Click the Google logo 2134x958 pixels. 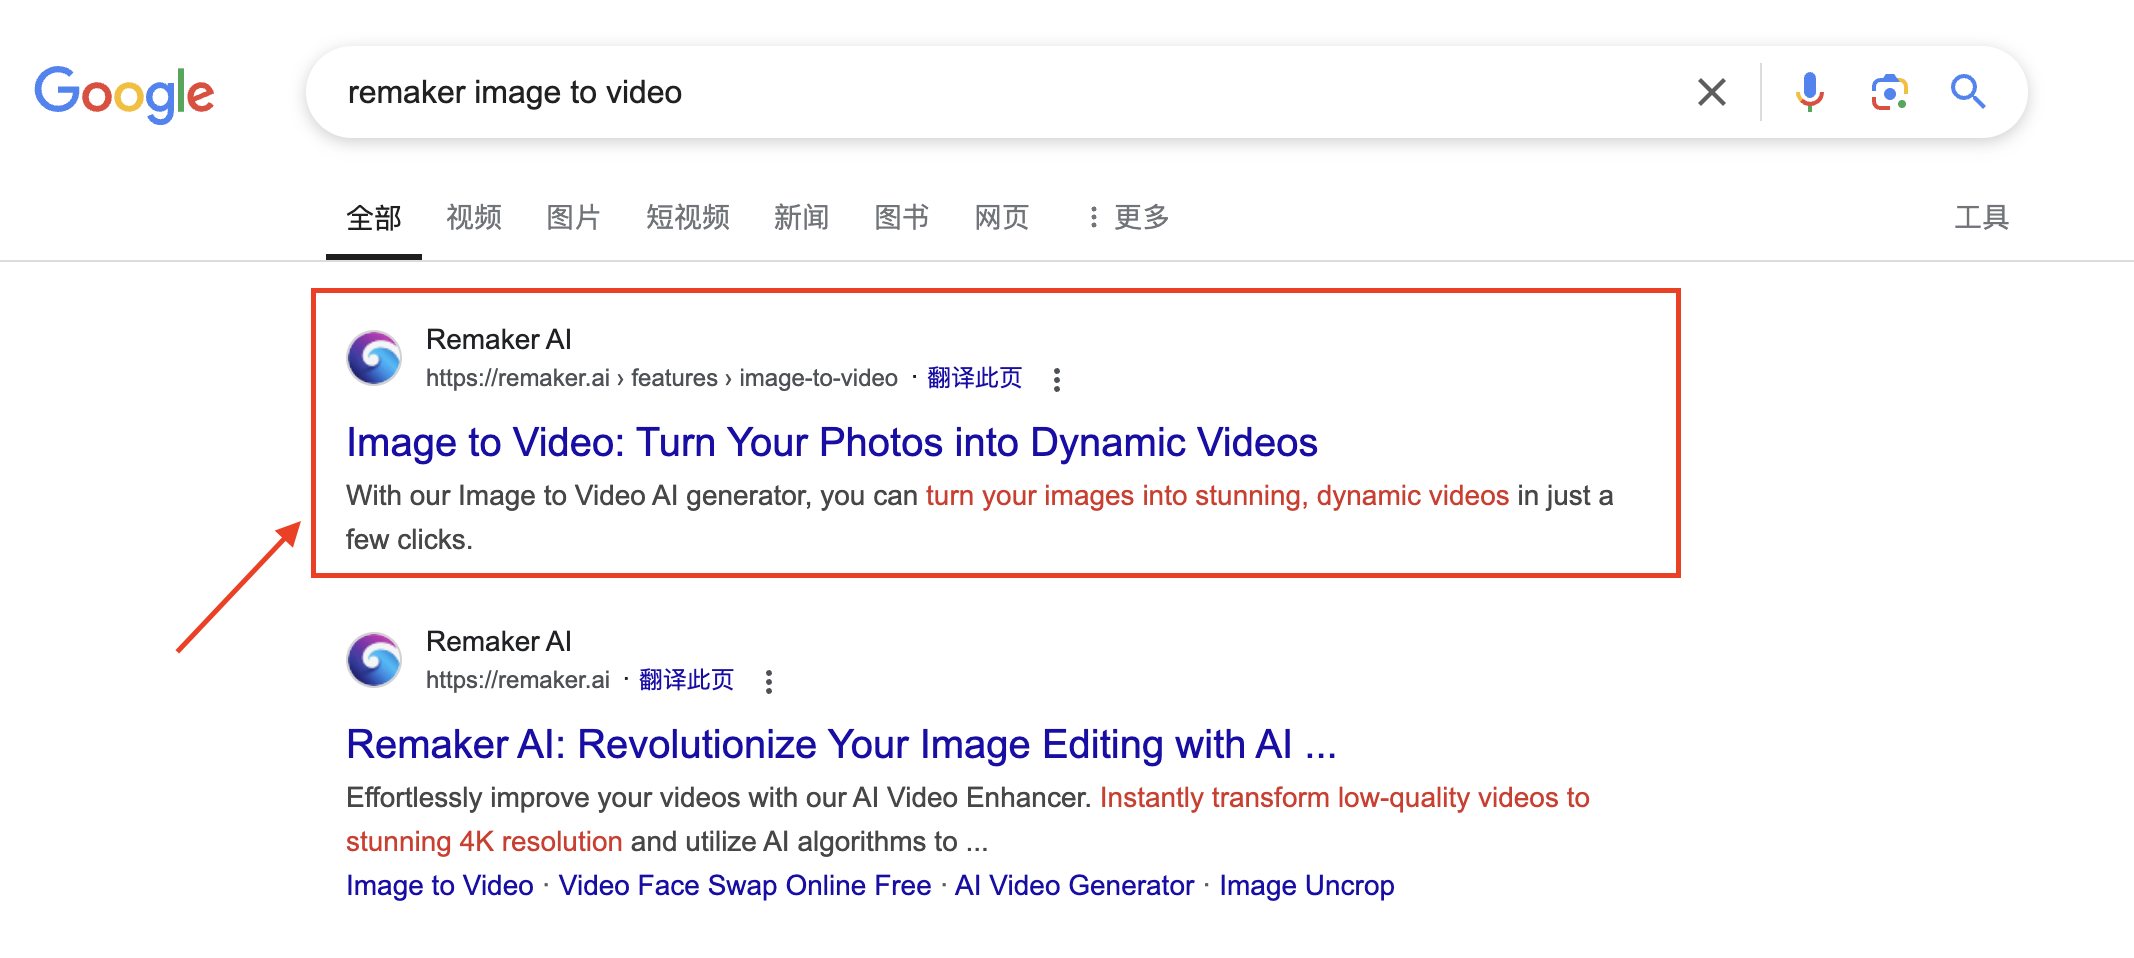point(124,94)
